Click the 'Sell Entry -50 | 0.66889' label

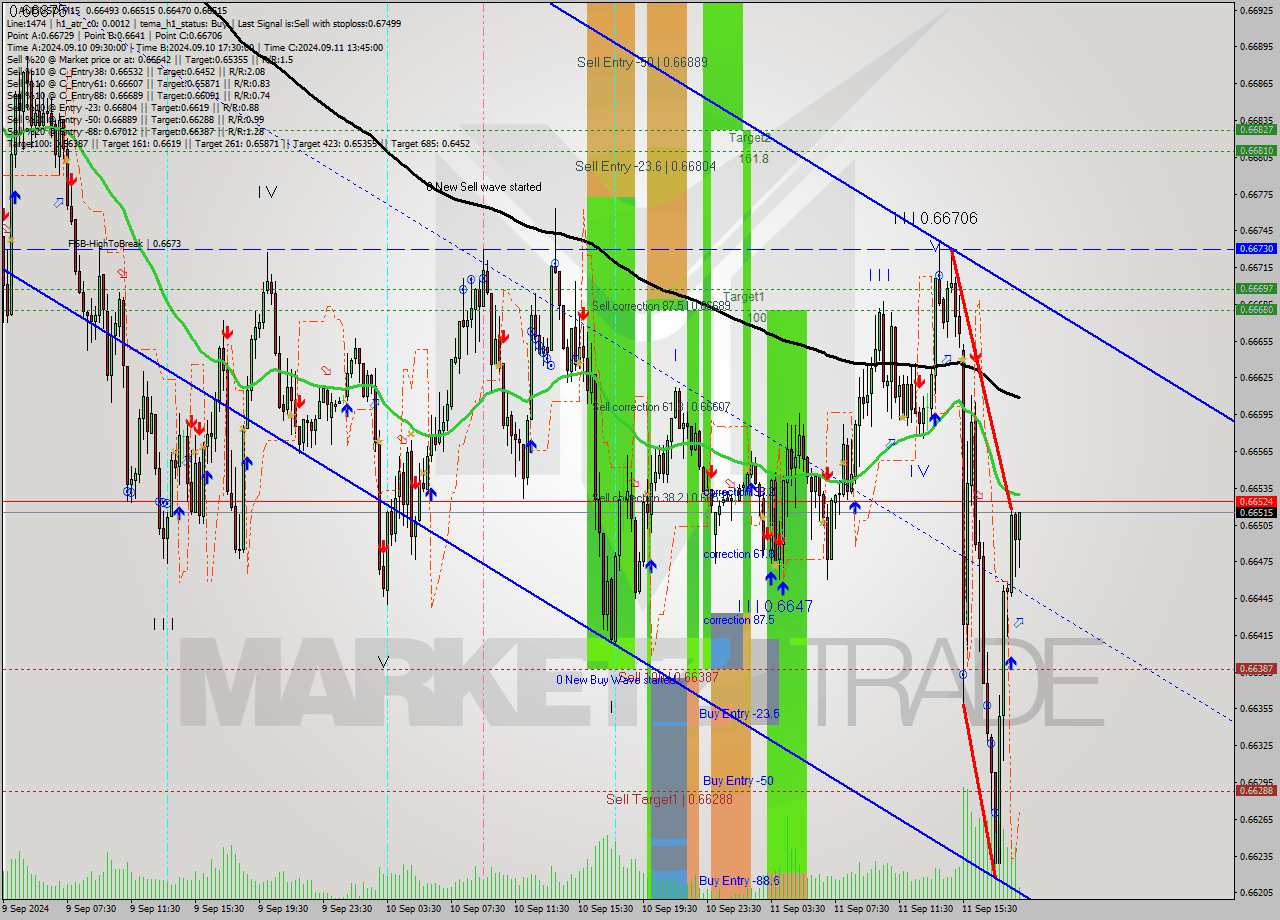642,62
